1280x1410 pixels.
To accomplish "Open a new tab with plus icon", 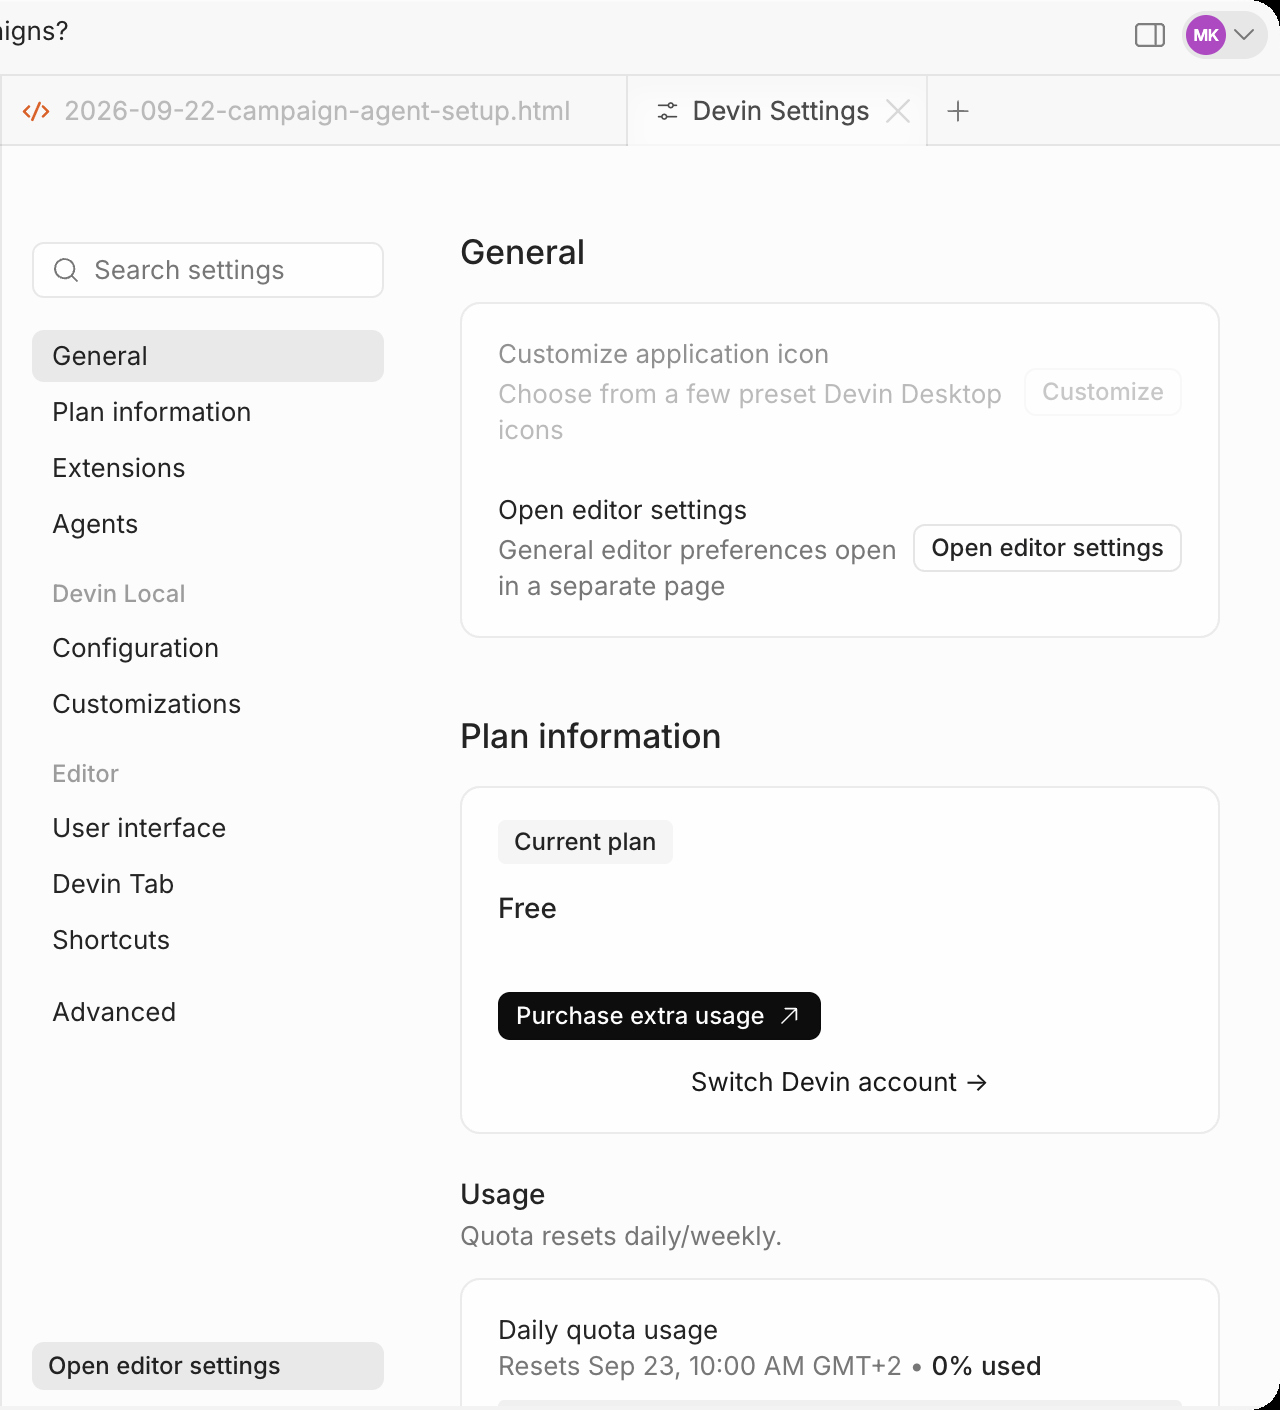I will click(x=958, y=111).
